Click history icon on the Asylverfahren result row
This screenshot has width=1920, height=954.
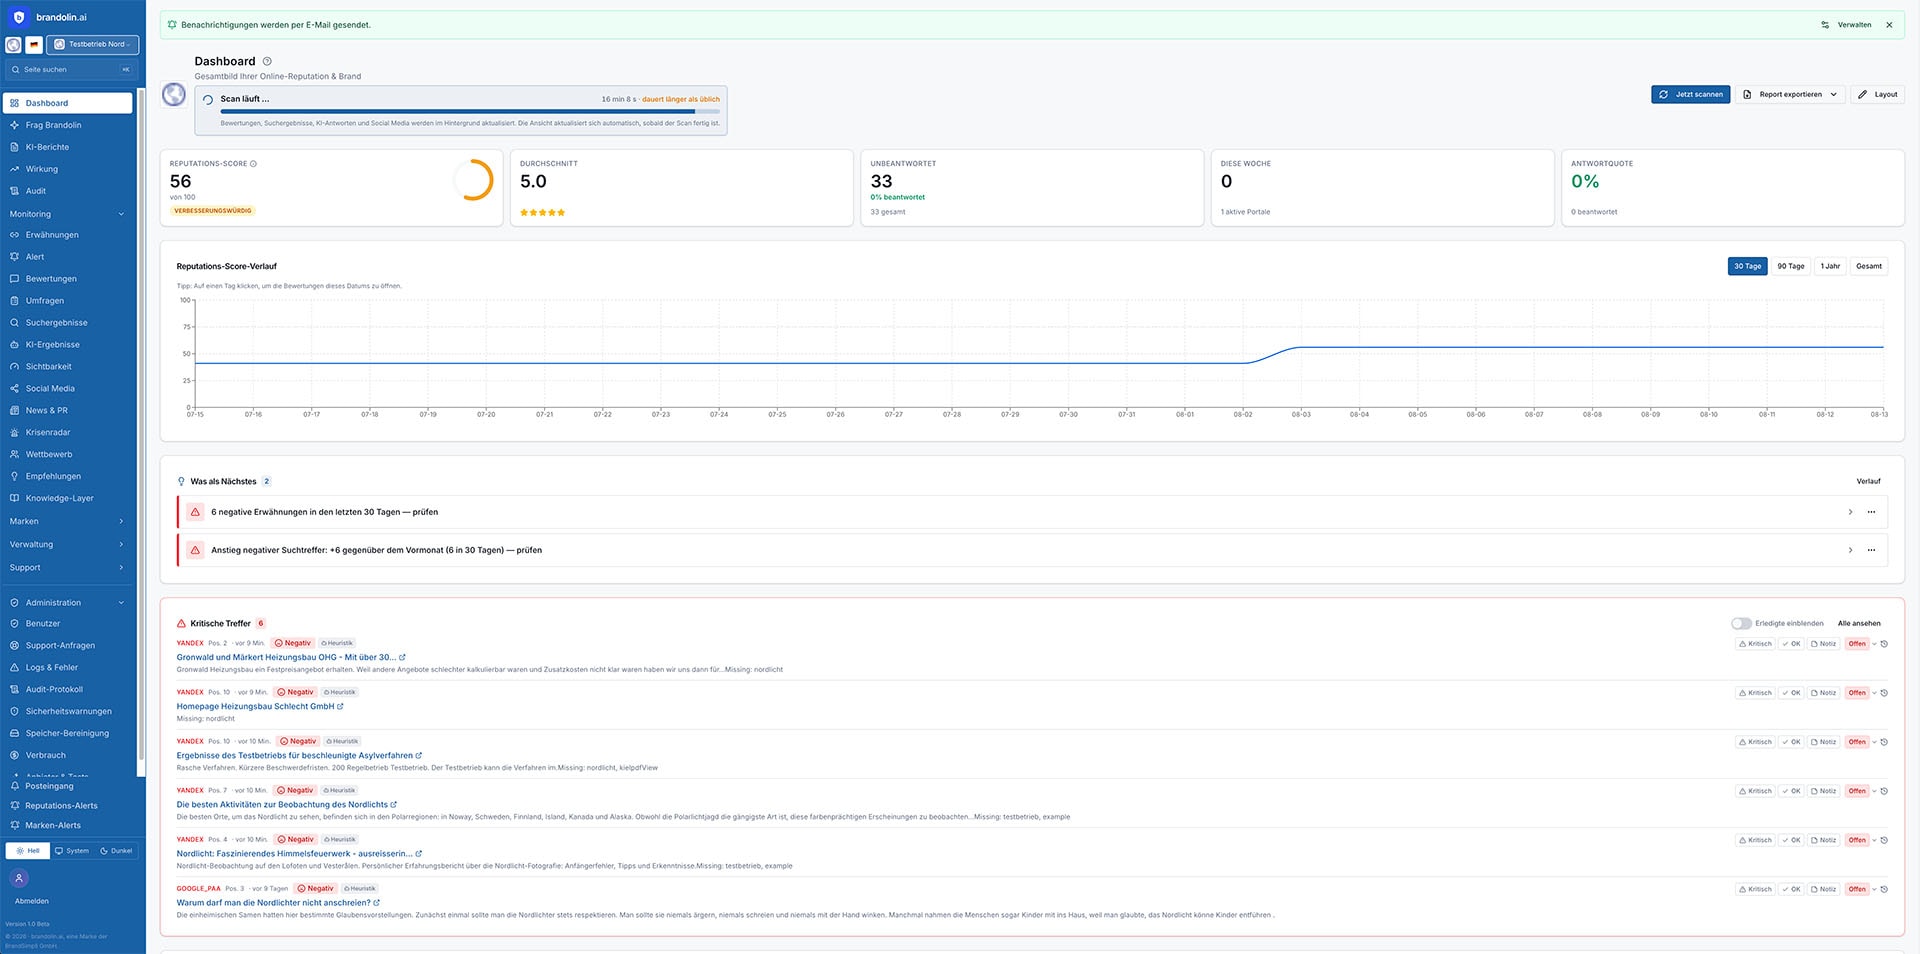pos(1884,742)
